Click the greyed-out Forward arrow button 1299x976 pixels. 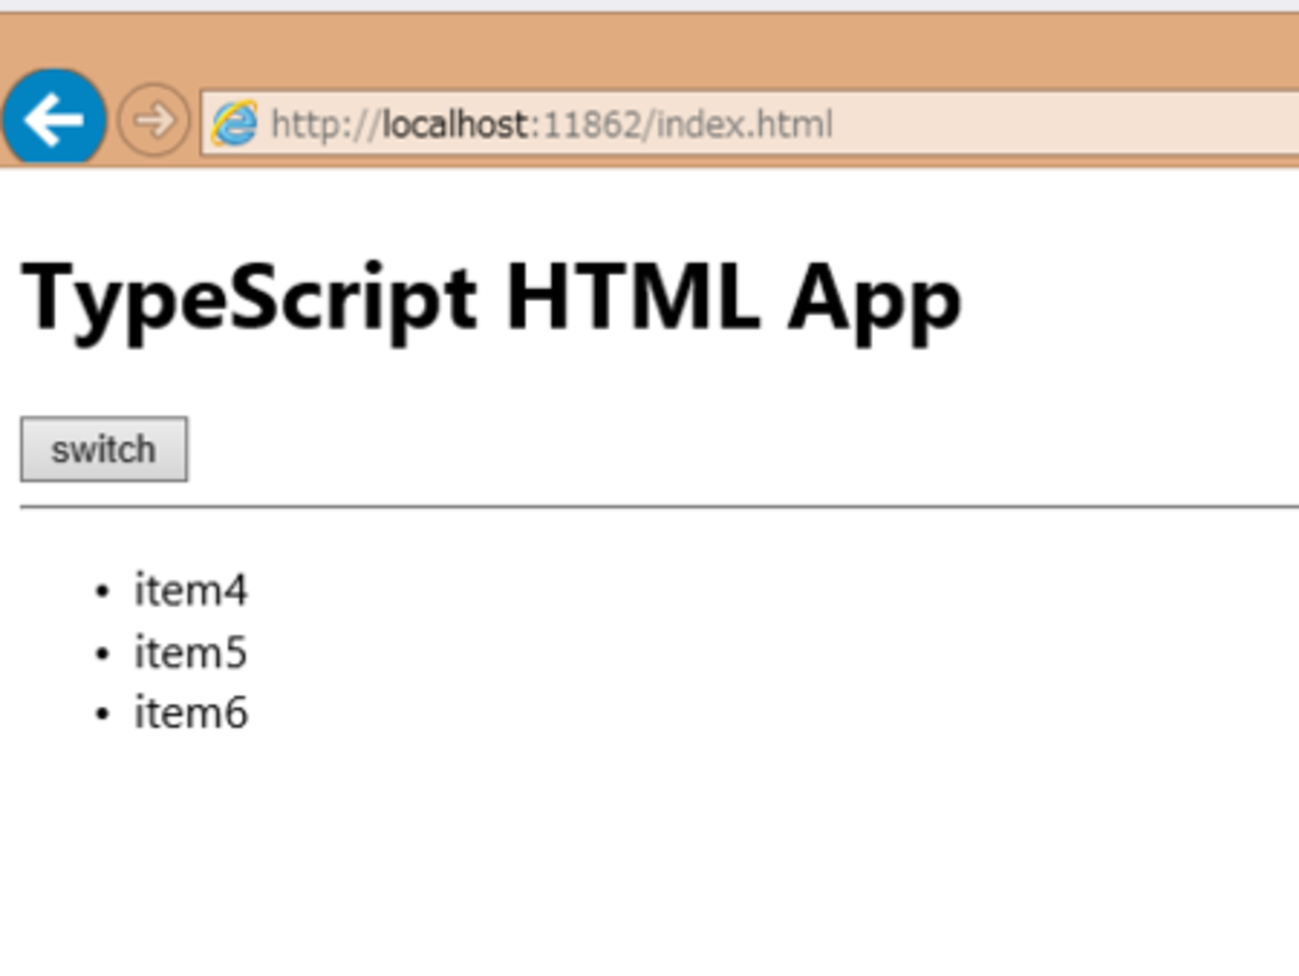153,121
